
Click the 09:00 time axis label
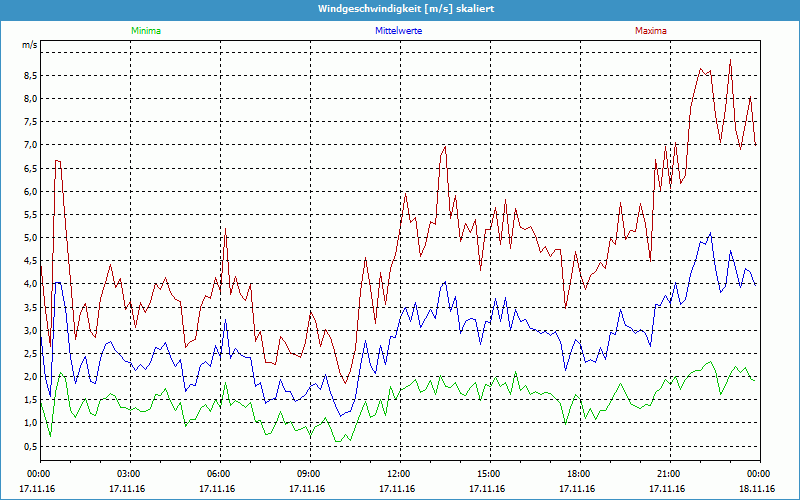[310, 474]
